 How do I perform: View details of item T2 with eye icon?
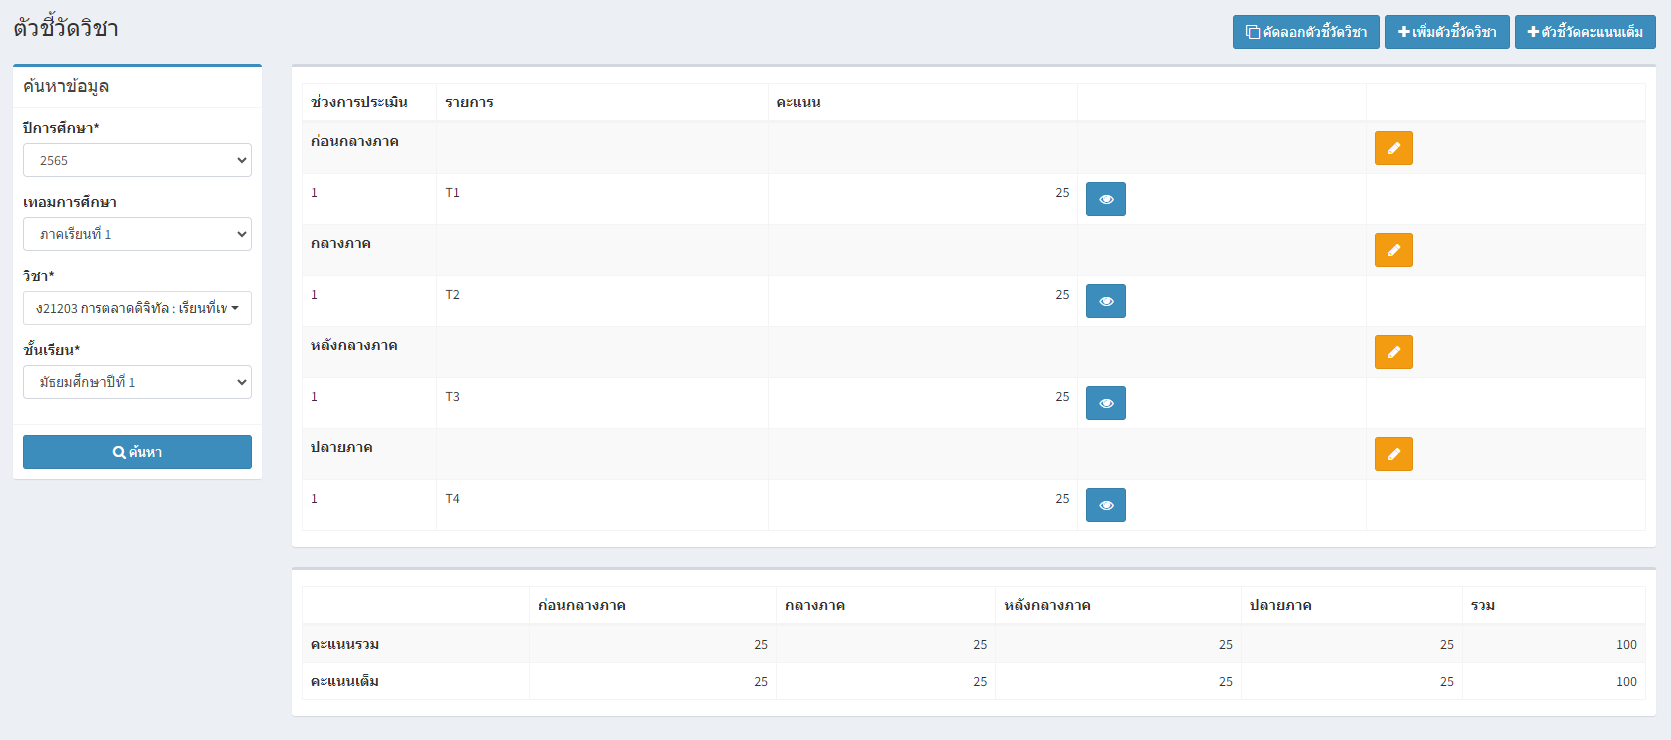[x=1105, y=301]
